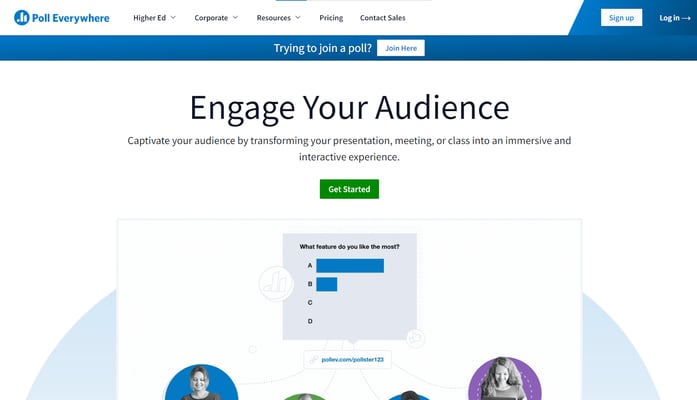Click the Join Here button
This screenshot has height=400, width=697.
pos(401,48)
